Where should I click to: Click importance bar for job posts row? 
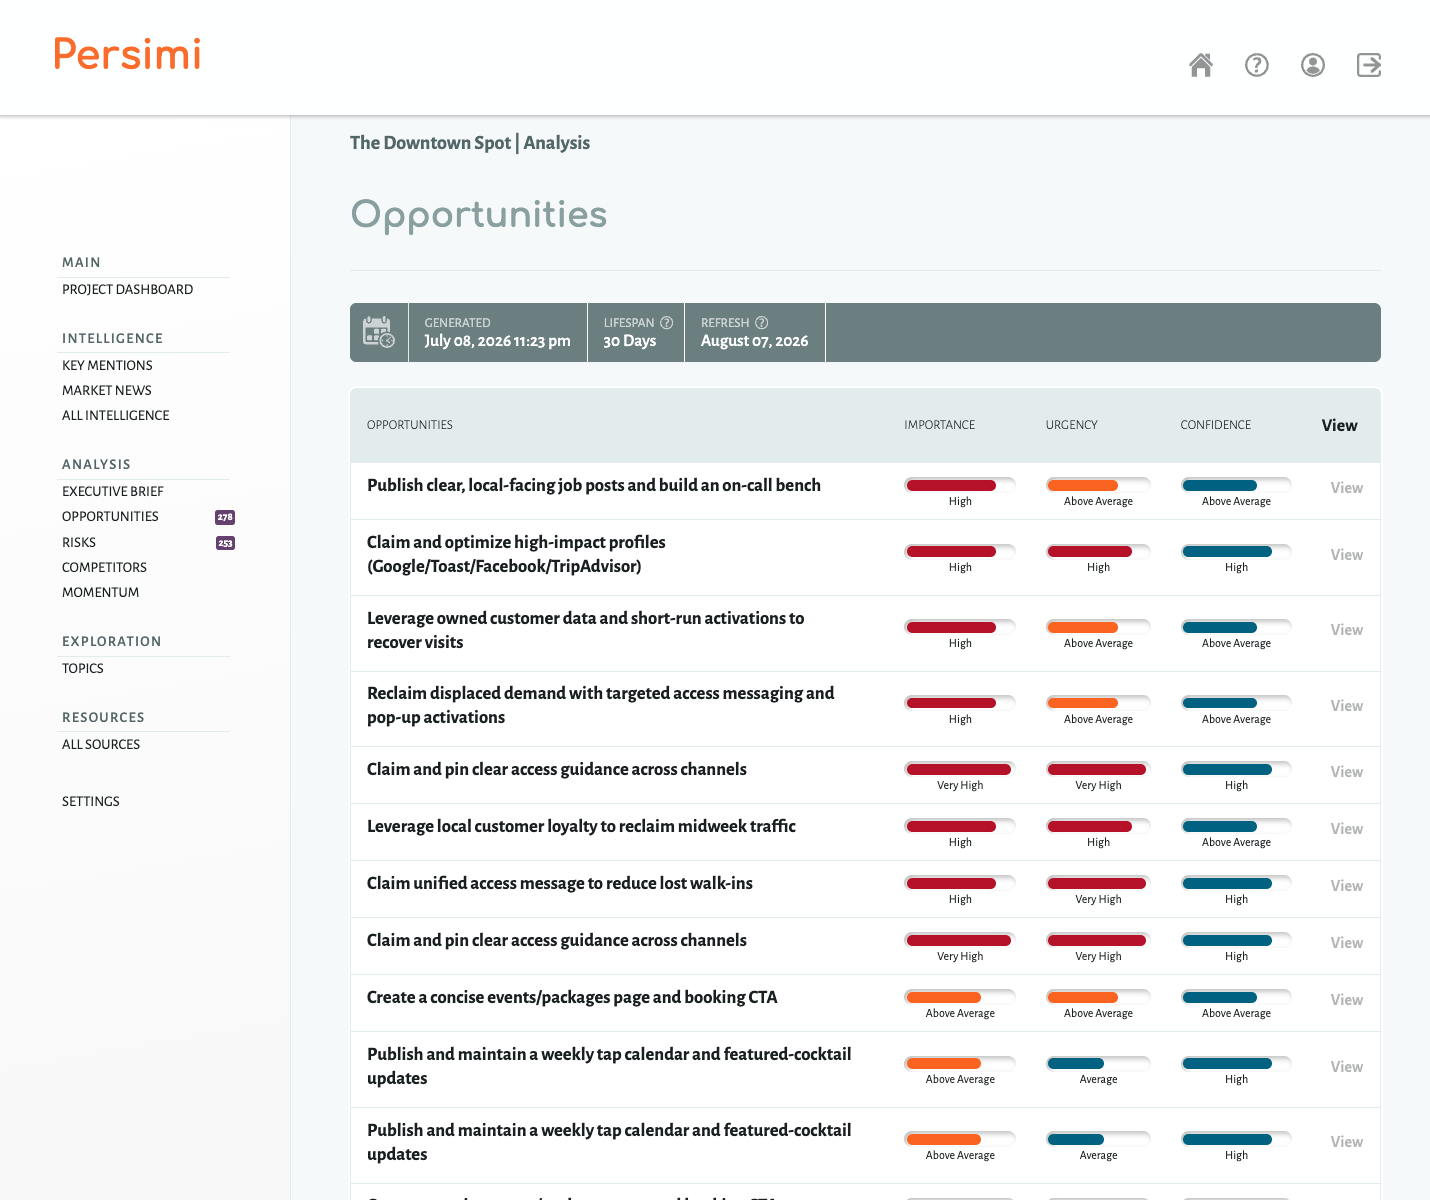(x=960, y=485)
